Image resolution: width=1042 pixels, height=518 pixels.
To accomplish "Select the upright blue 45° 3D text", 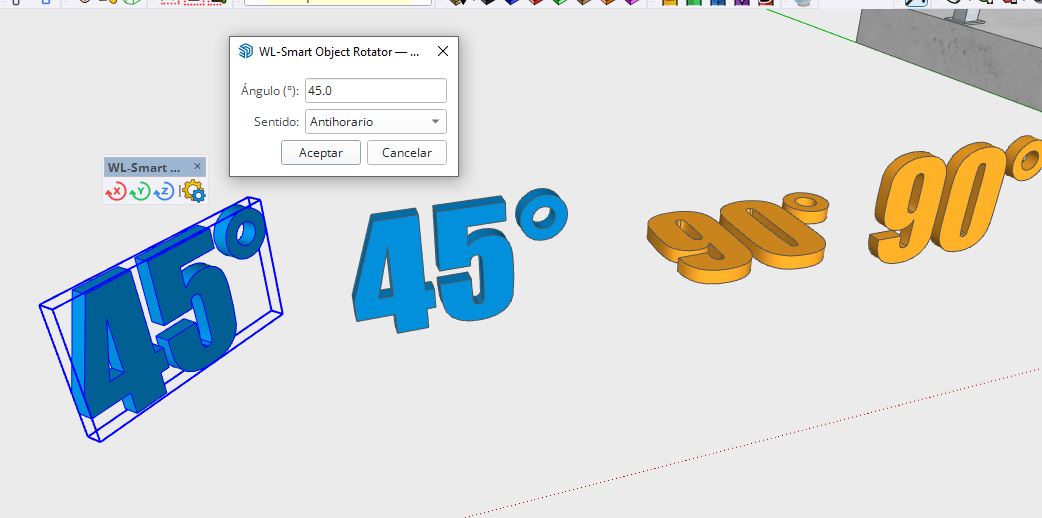I will pyautogui.click(x=459, y=259).
